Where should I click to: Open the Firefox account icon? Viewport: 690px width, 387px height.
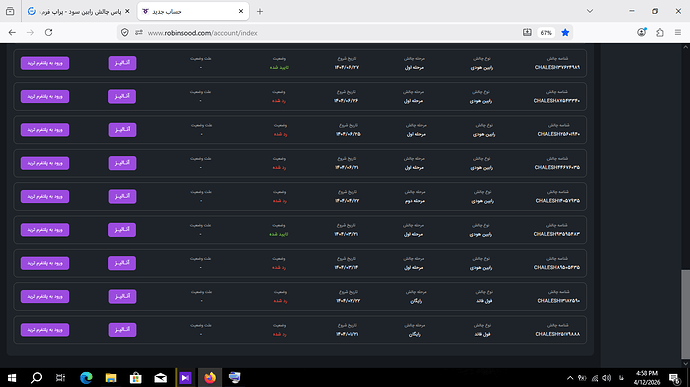point(642,33)
